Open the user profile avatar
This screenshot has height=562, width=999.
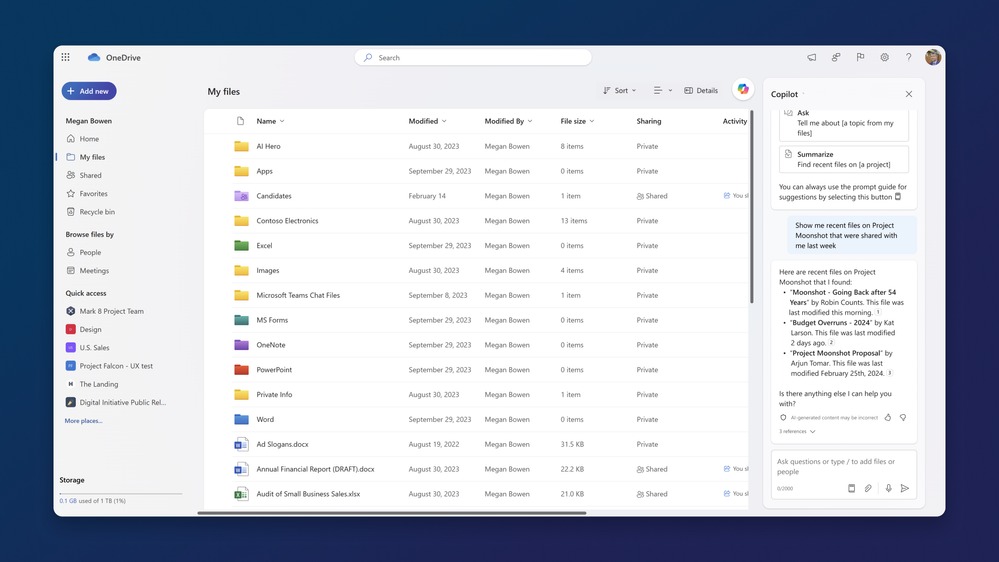click(x=933, y=57)
